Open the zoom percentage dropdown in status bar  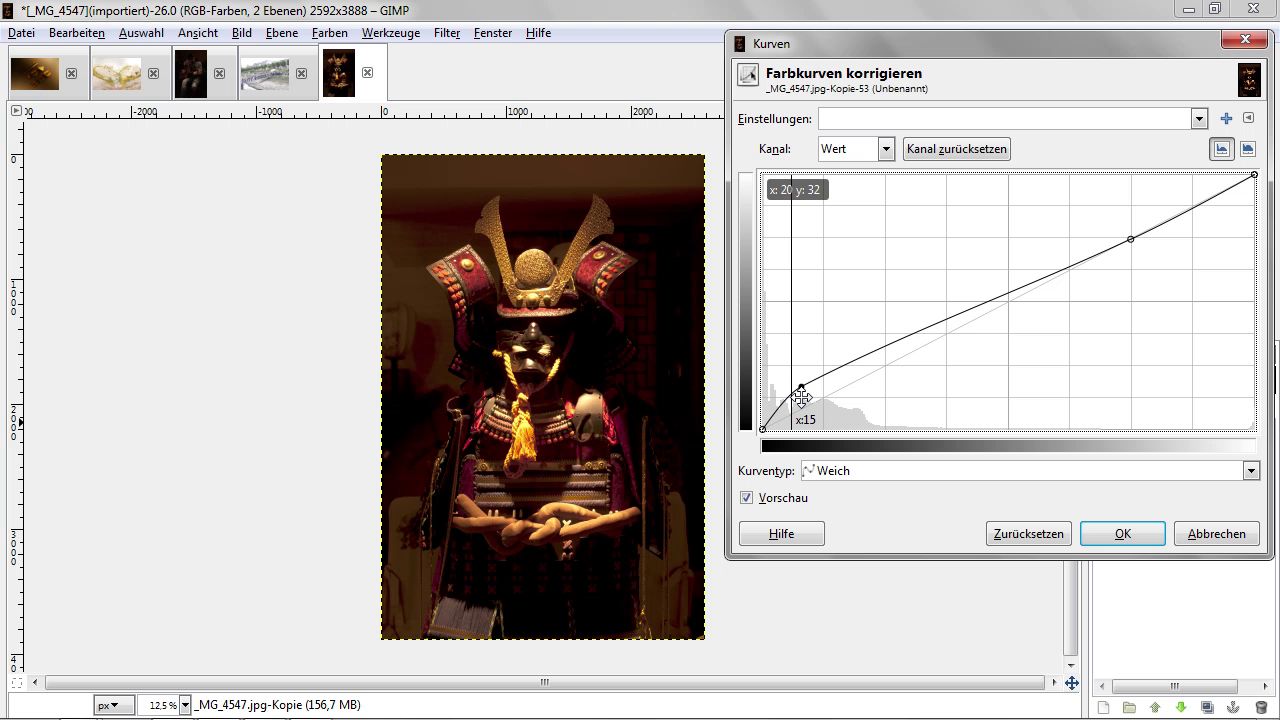click(185, 706)
